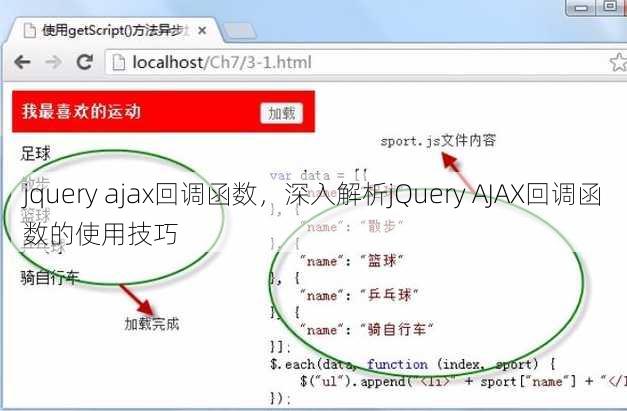Click the $.each(data, function line
Image resolution: width=627 pixels, height=411 pixels.
coord(413,364)
